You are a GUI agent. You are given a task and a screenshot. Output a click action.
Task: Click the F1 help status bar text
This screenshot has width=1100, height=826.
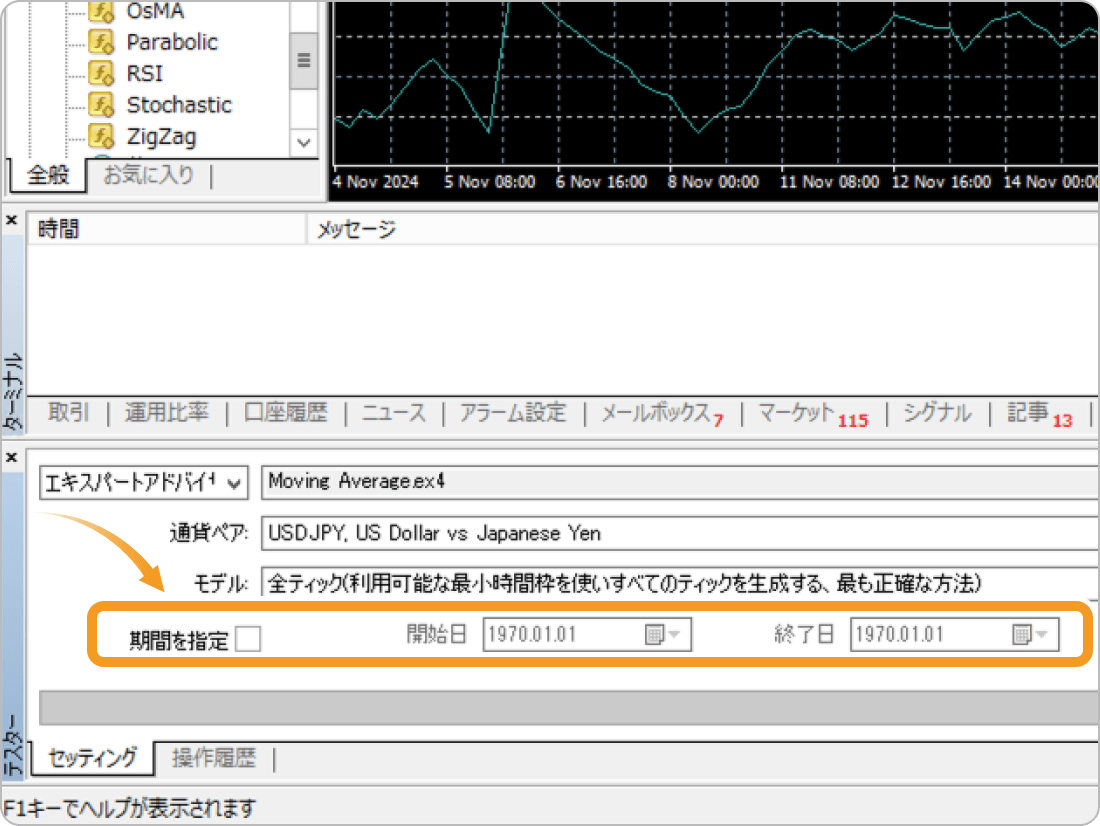coord(129,808)
